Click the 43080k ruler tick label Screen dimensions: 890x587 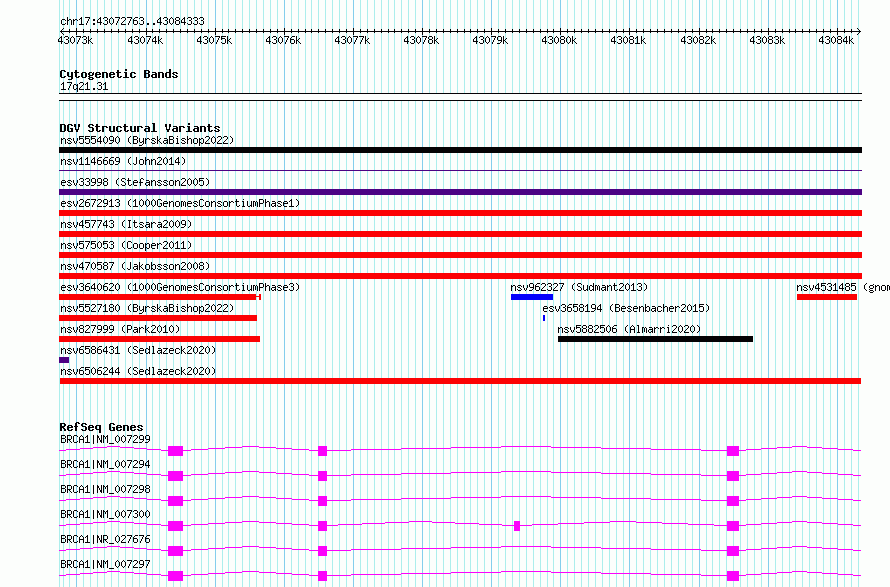559,40
